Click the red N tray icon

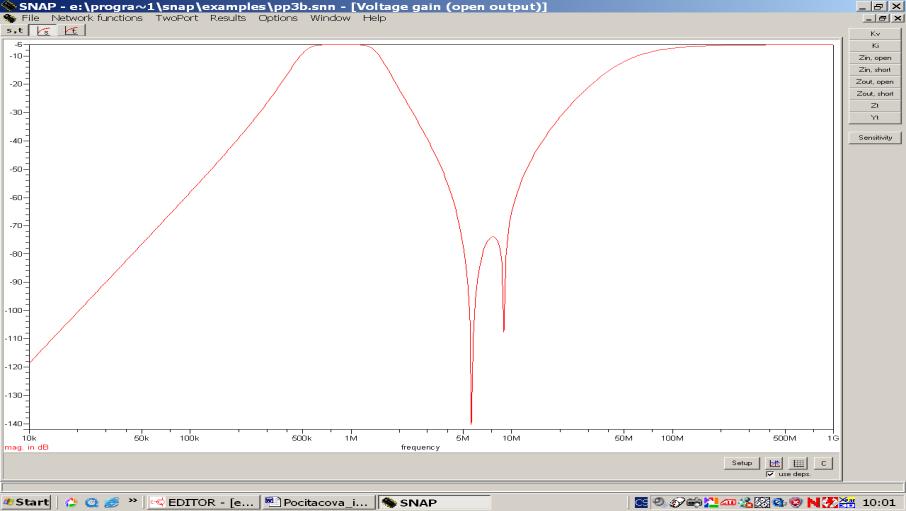coord(814,502)
